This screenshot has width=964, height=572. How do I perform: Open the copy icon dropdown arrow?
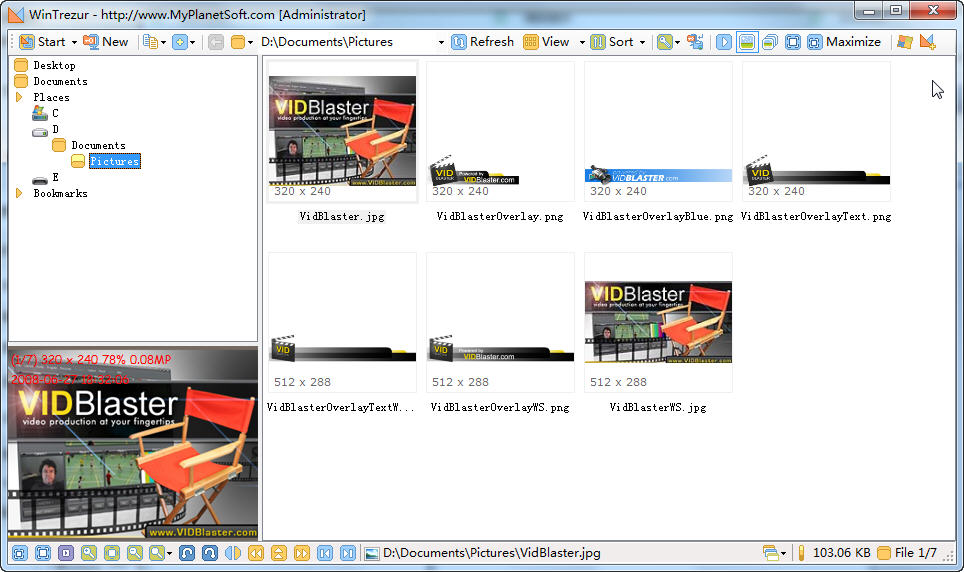(164, 42)
